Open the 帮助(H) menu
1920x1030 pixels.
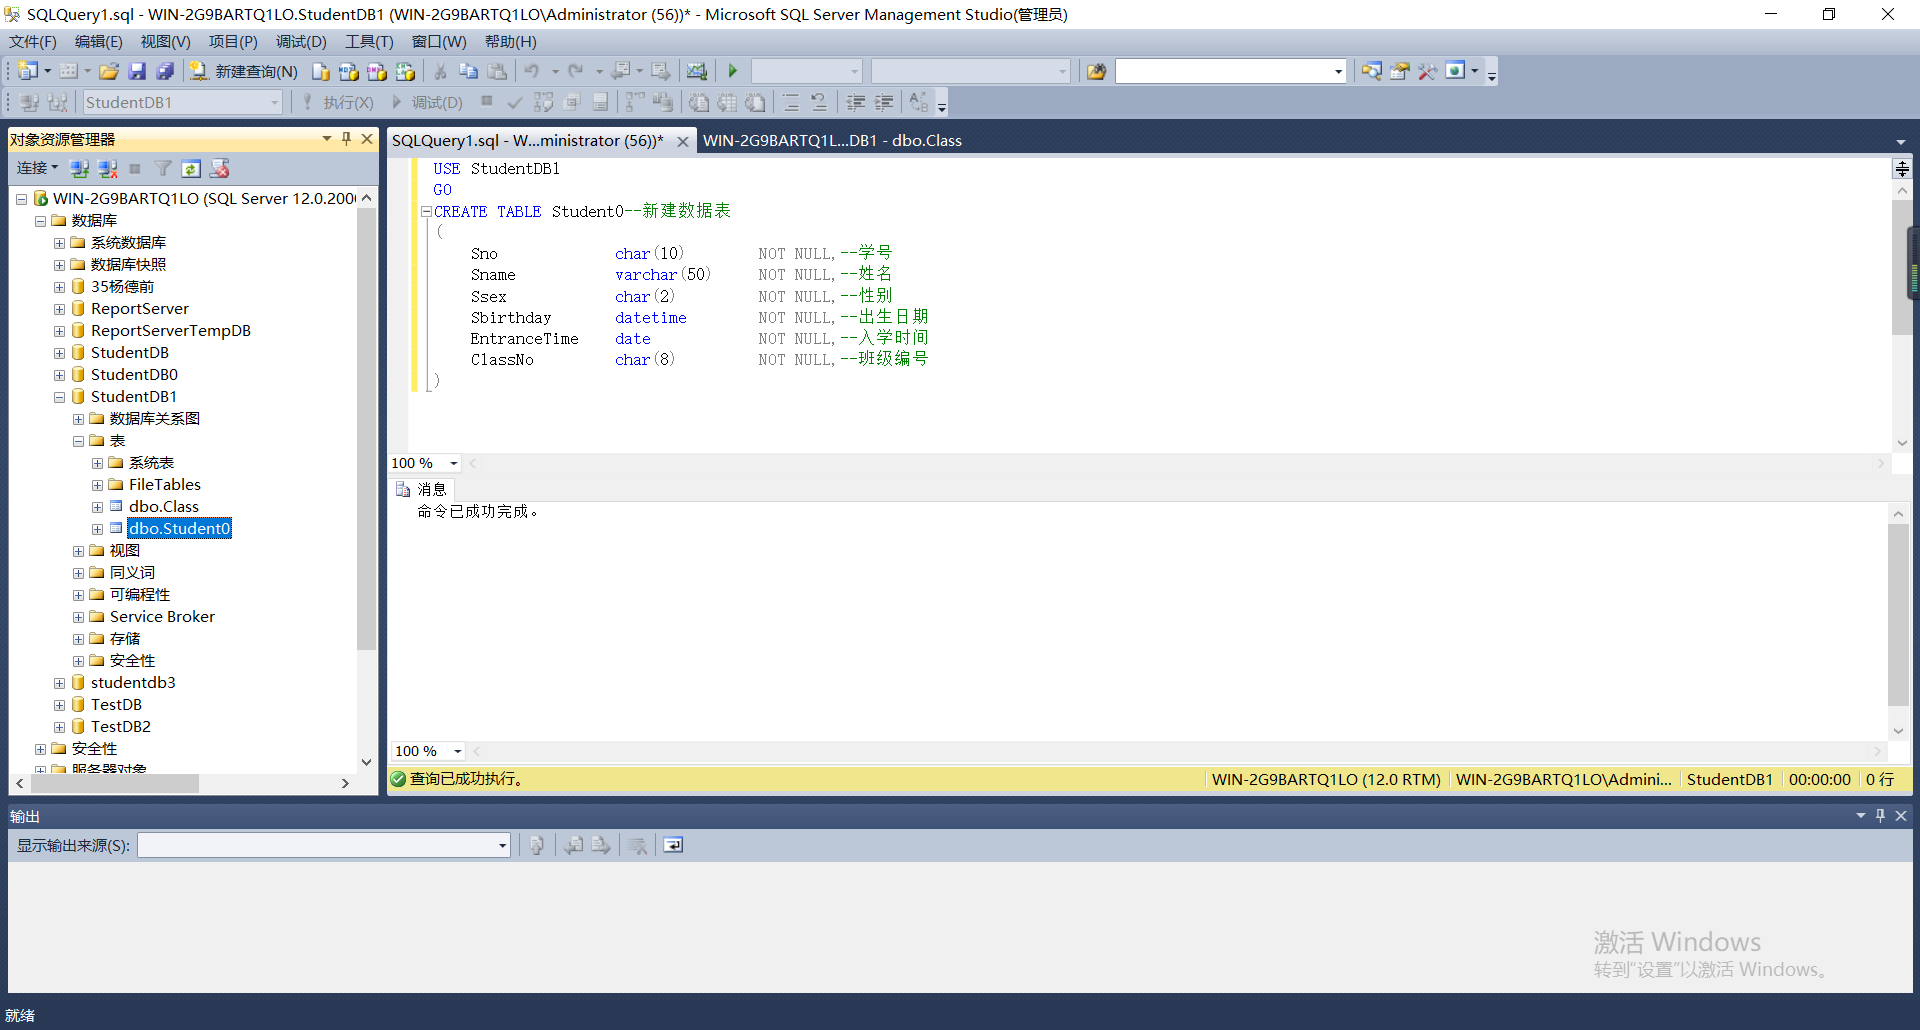[x=510, y=41]
